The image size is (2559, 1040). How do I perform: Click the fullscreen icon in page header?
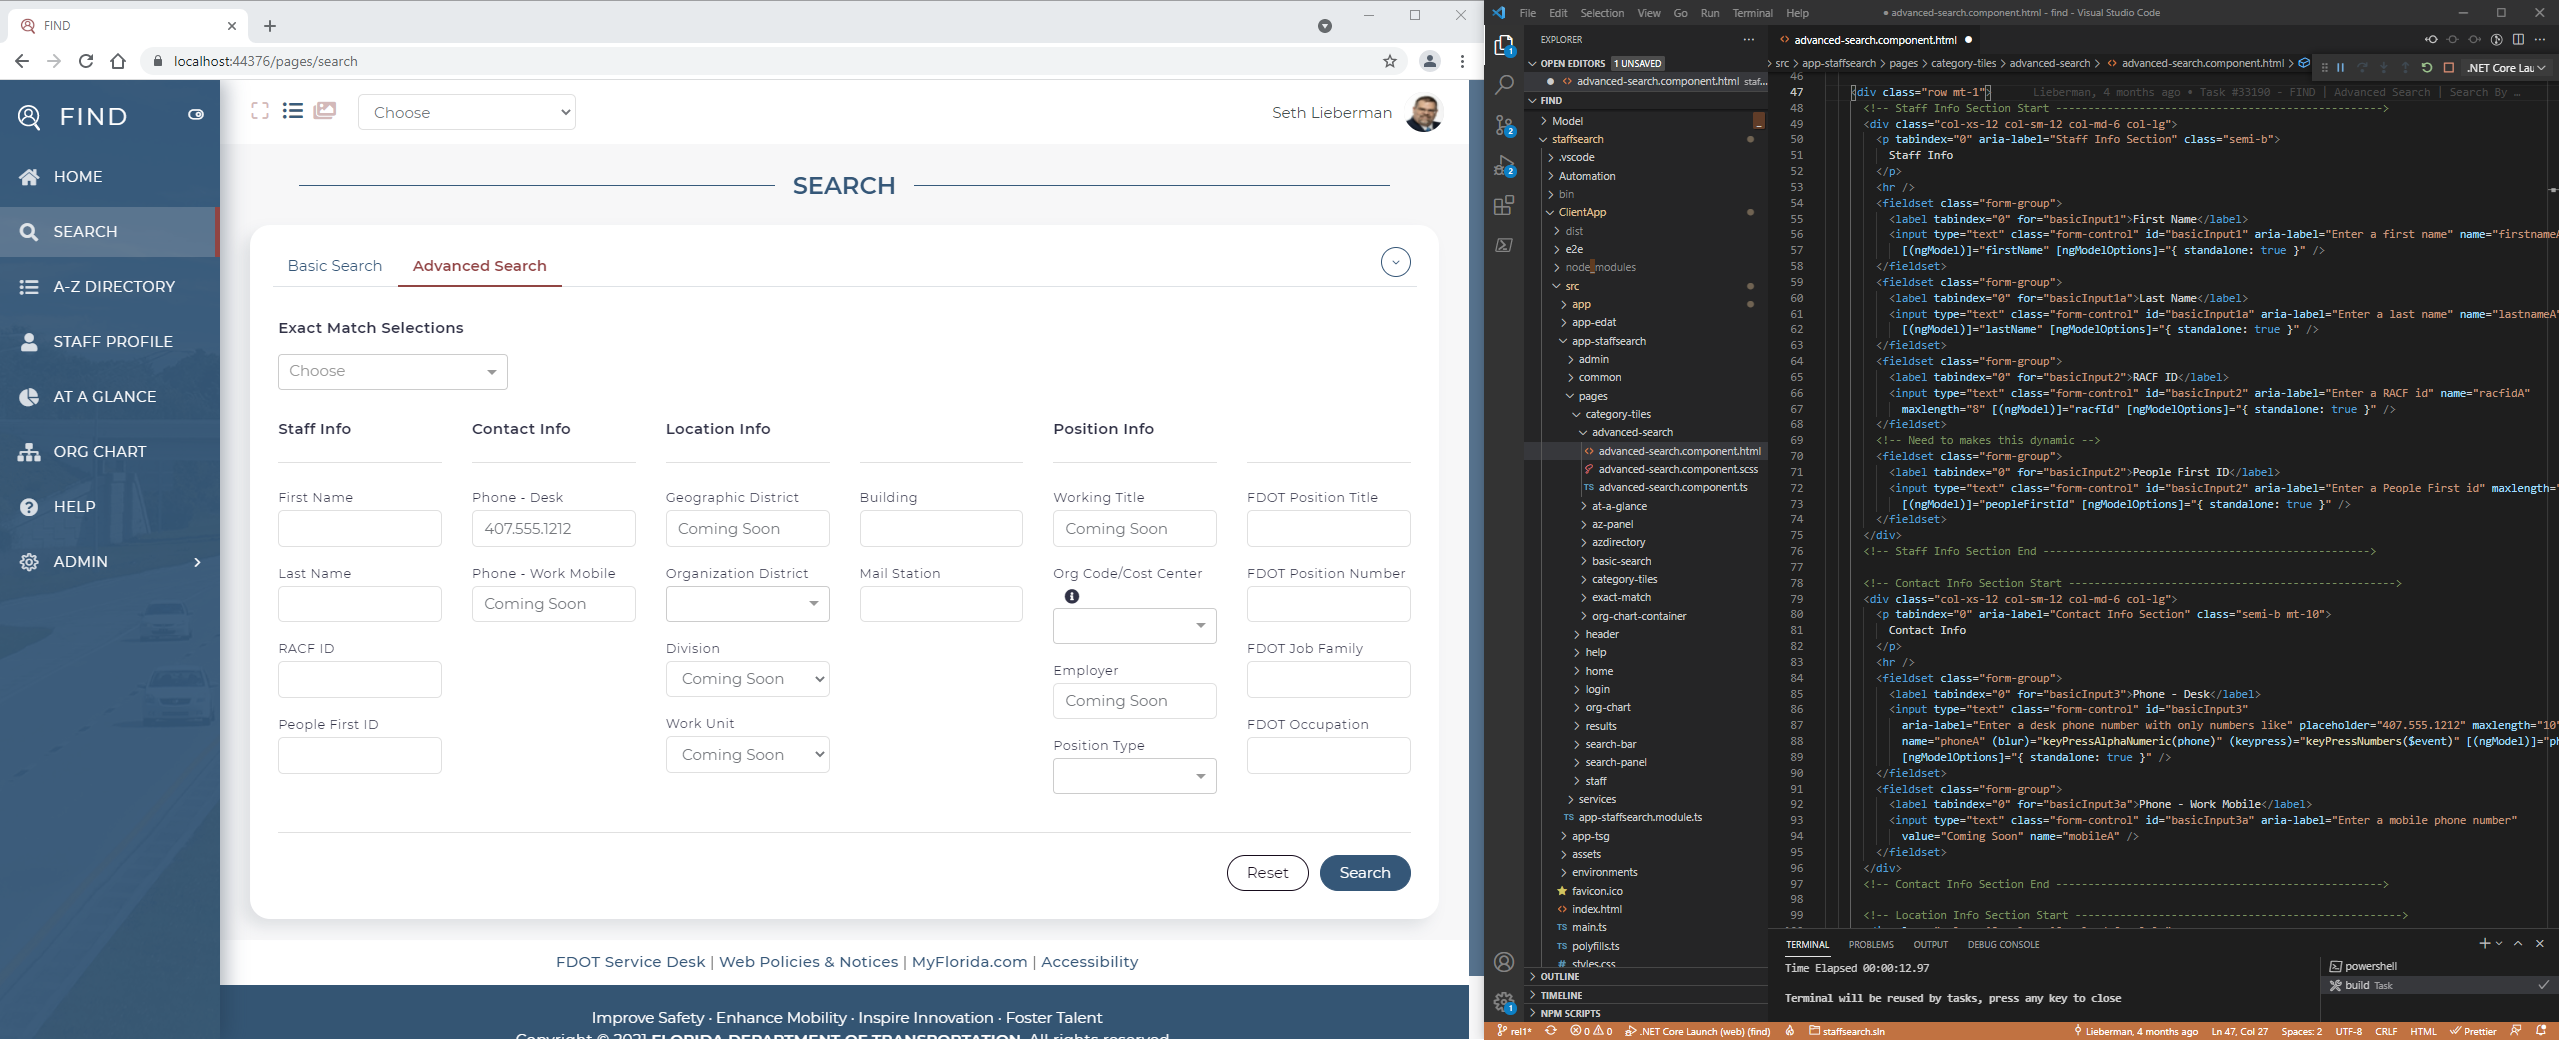(260, 111)
